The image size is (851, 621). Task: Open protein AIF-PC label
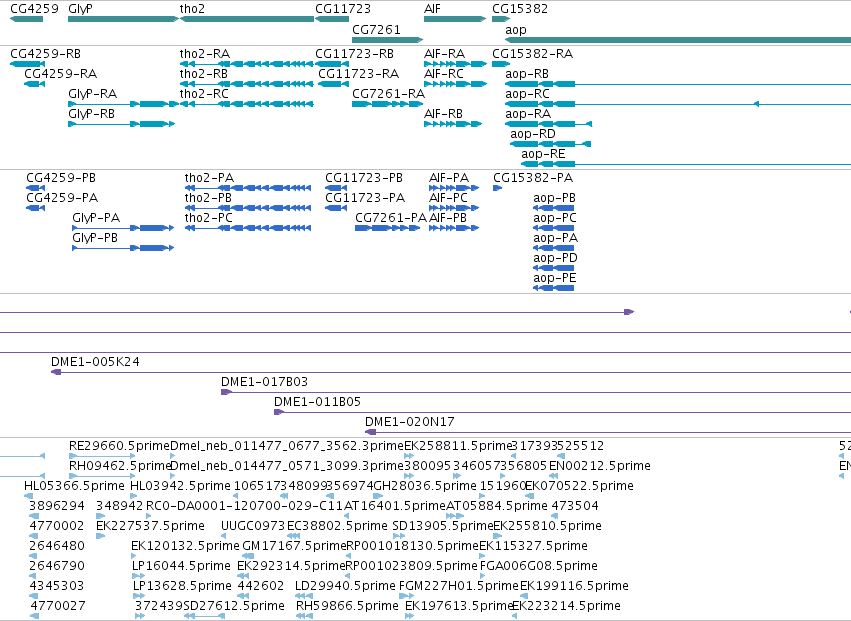[448, 198]
